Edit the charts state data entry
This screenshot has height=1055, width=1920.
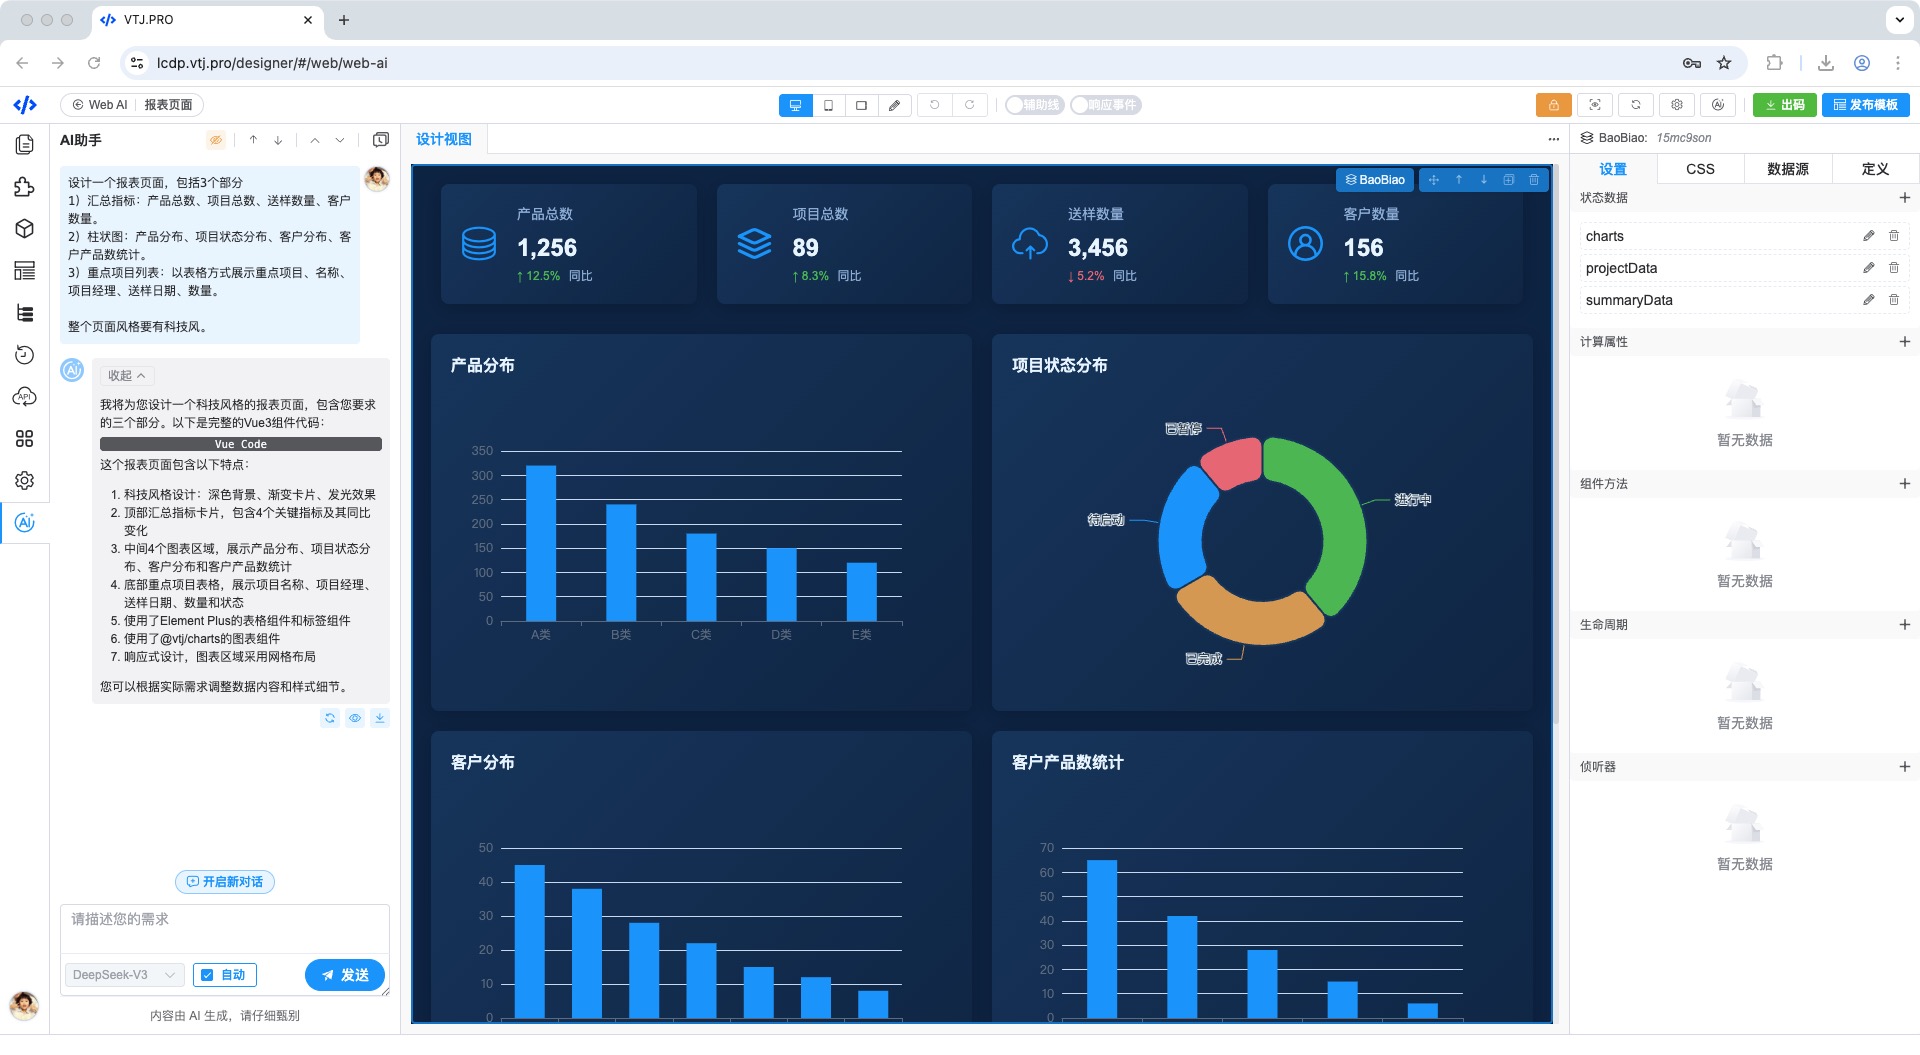click(1868, 236)
